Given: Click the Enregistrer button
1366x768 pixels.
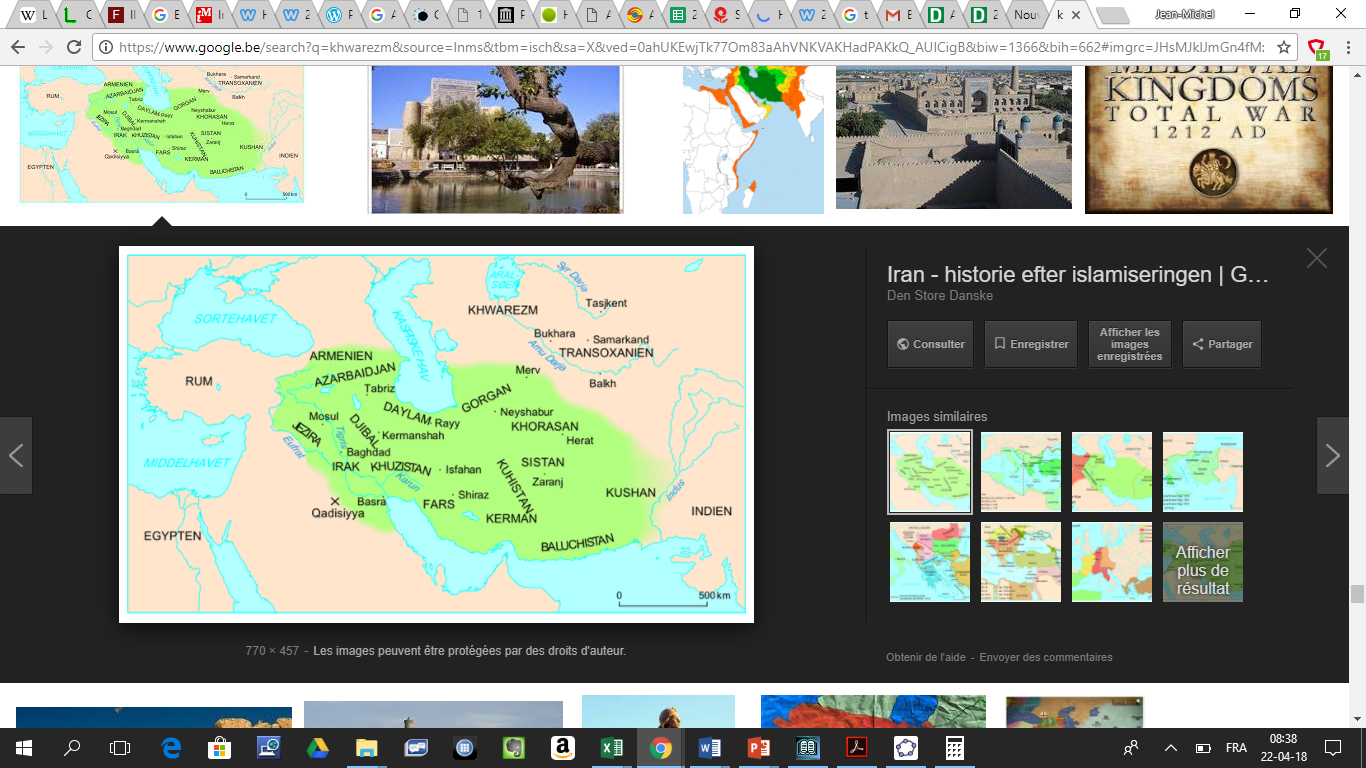Looking at the screenshot, I should [1030, 344].
